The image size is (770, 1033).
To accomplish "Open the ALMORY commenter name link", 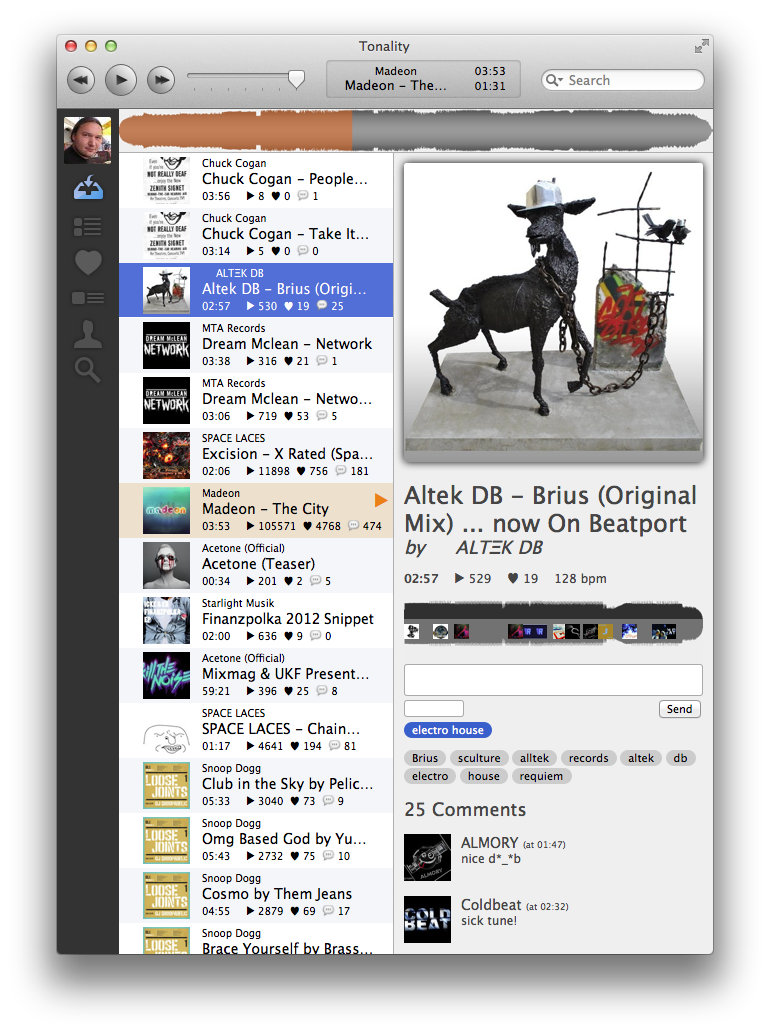I will click(489, 843).
